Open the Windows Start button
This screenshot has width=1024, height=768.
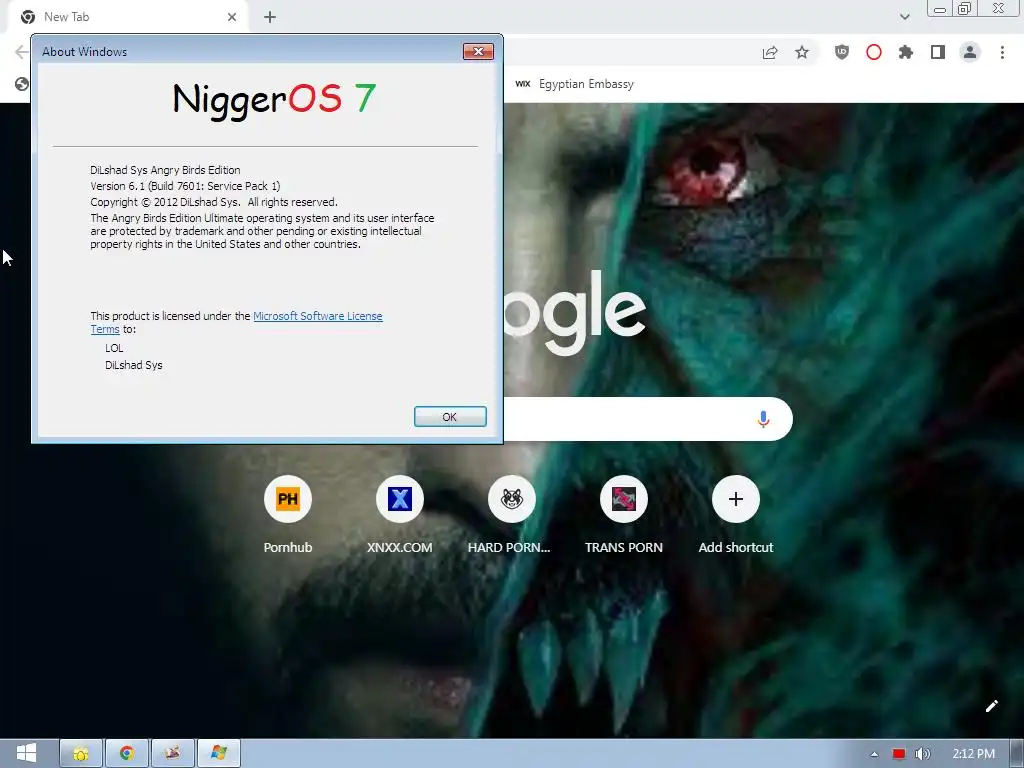(26, 754)
